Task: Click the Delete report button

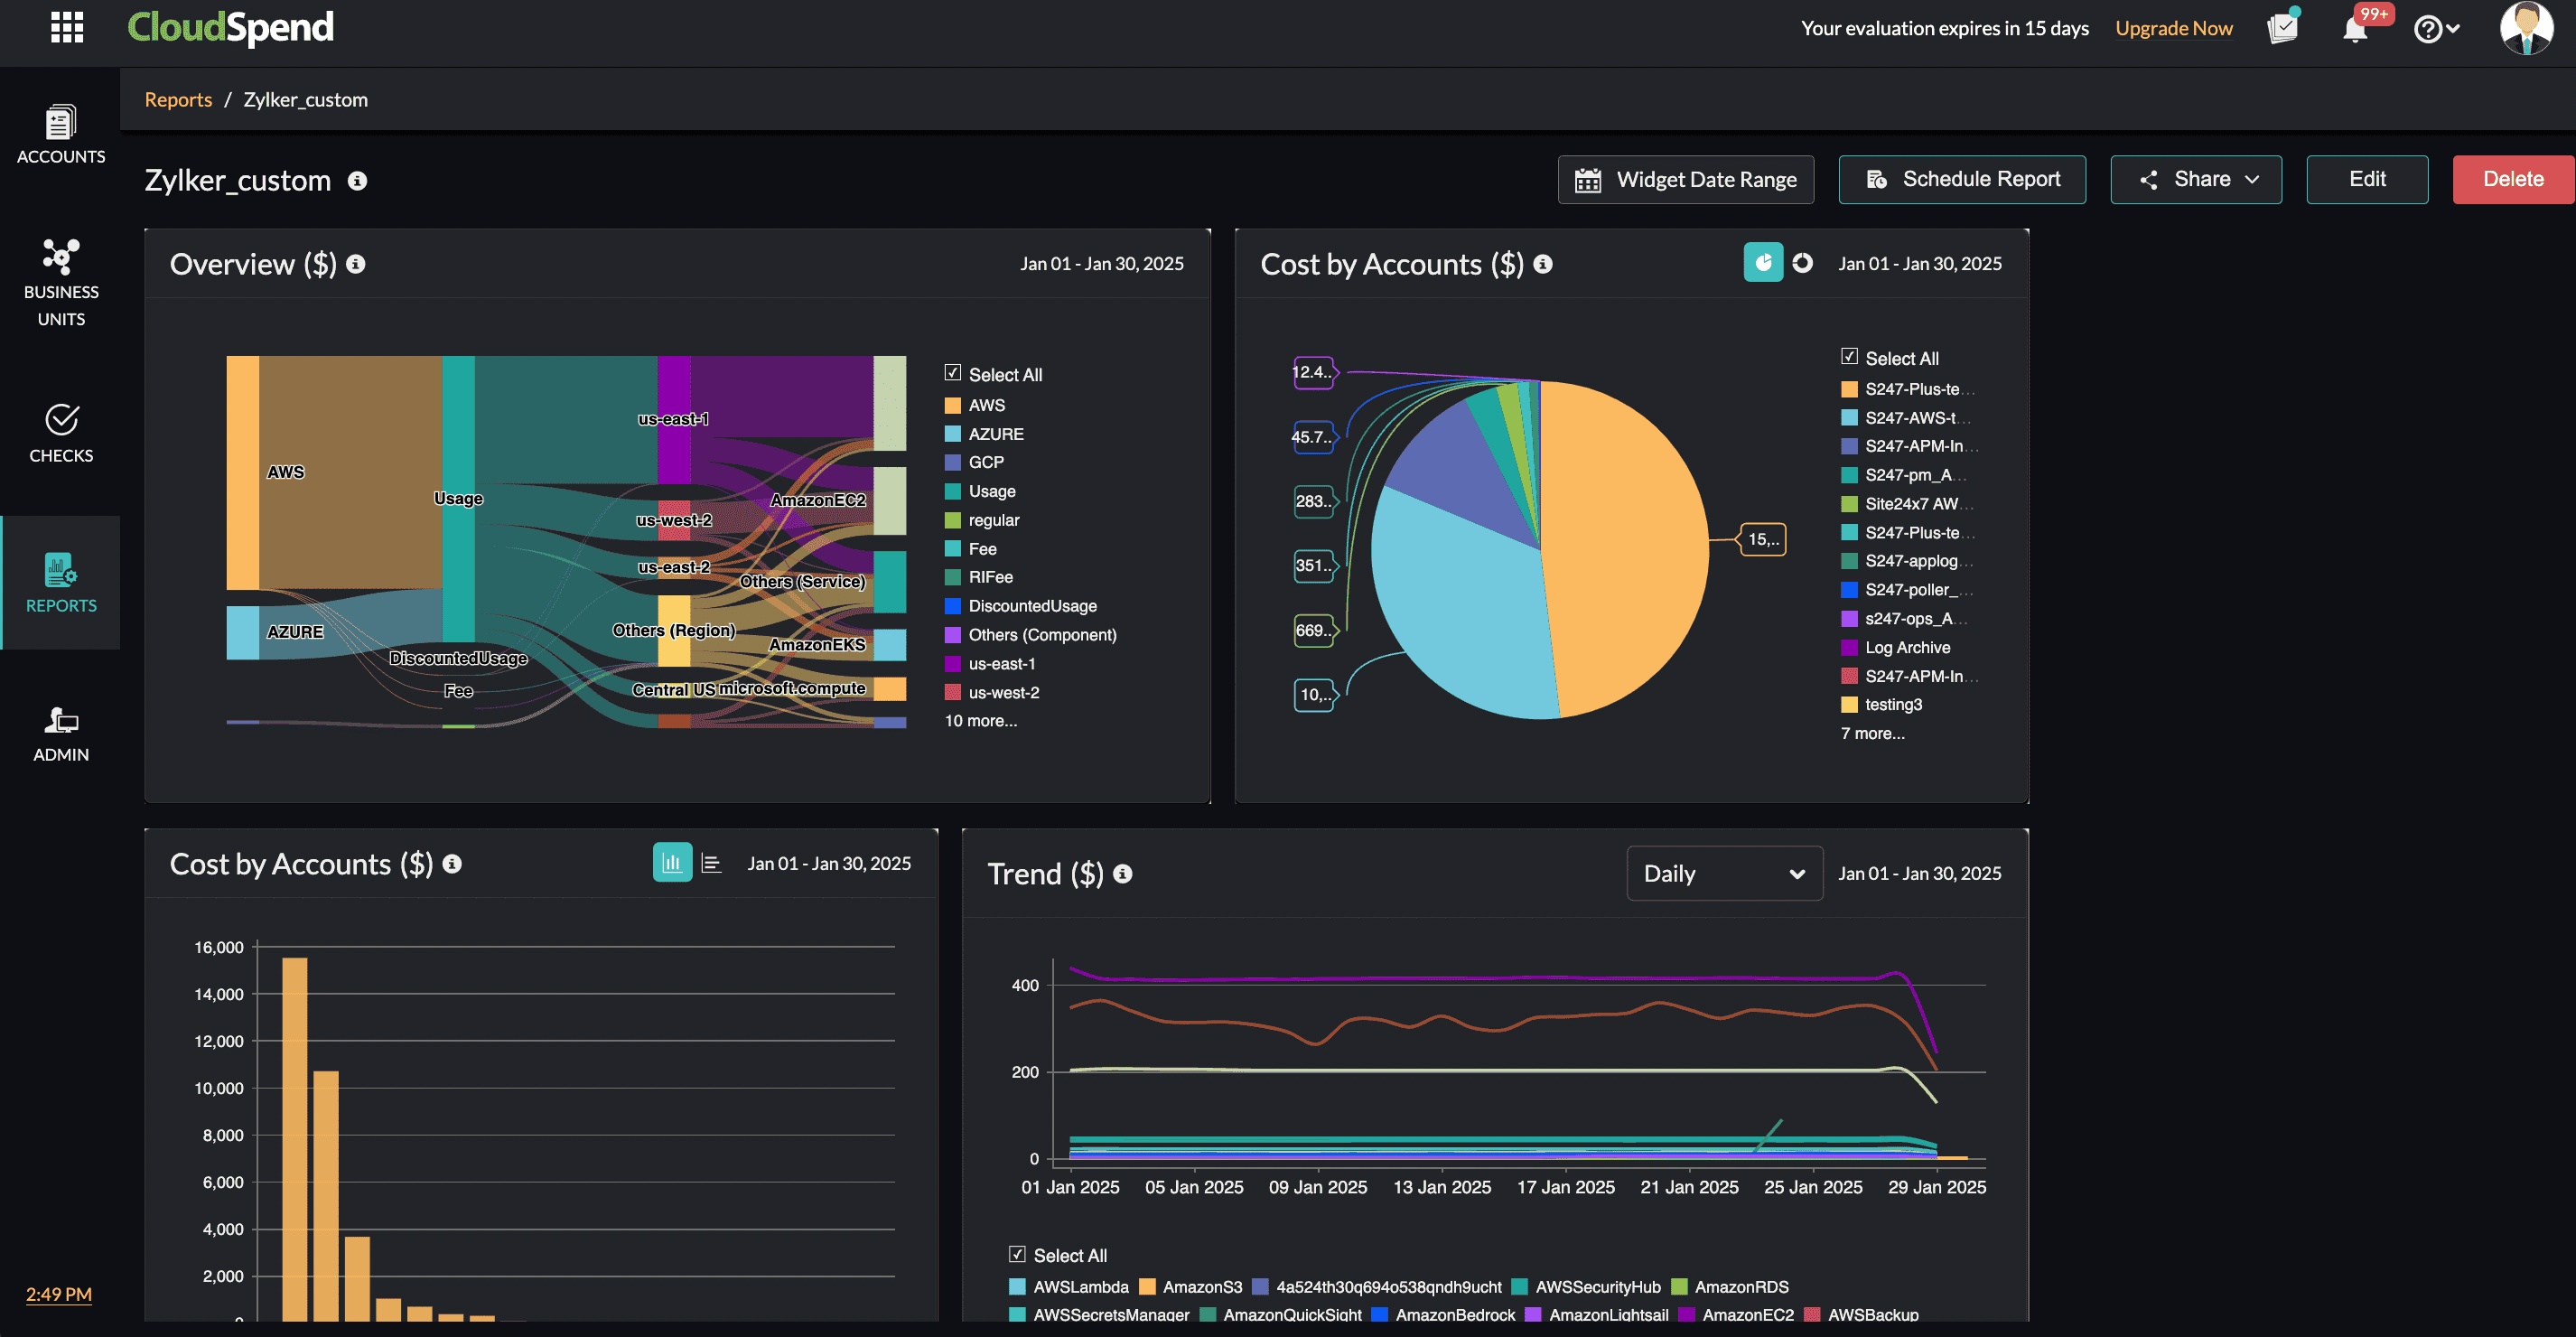Action: (2513, 179)
